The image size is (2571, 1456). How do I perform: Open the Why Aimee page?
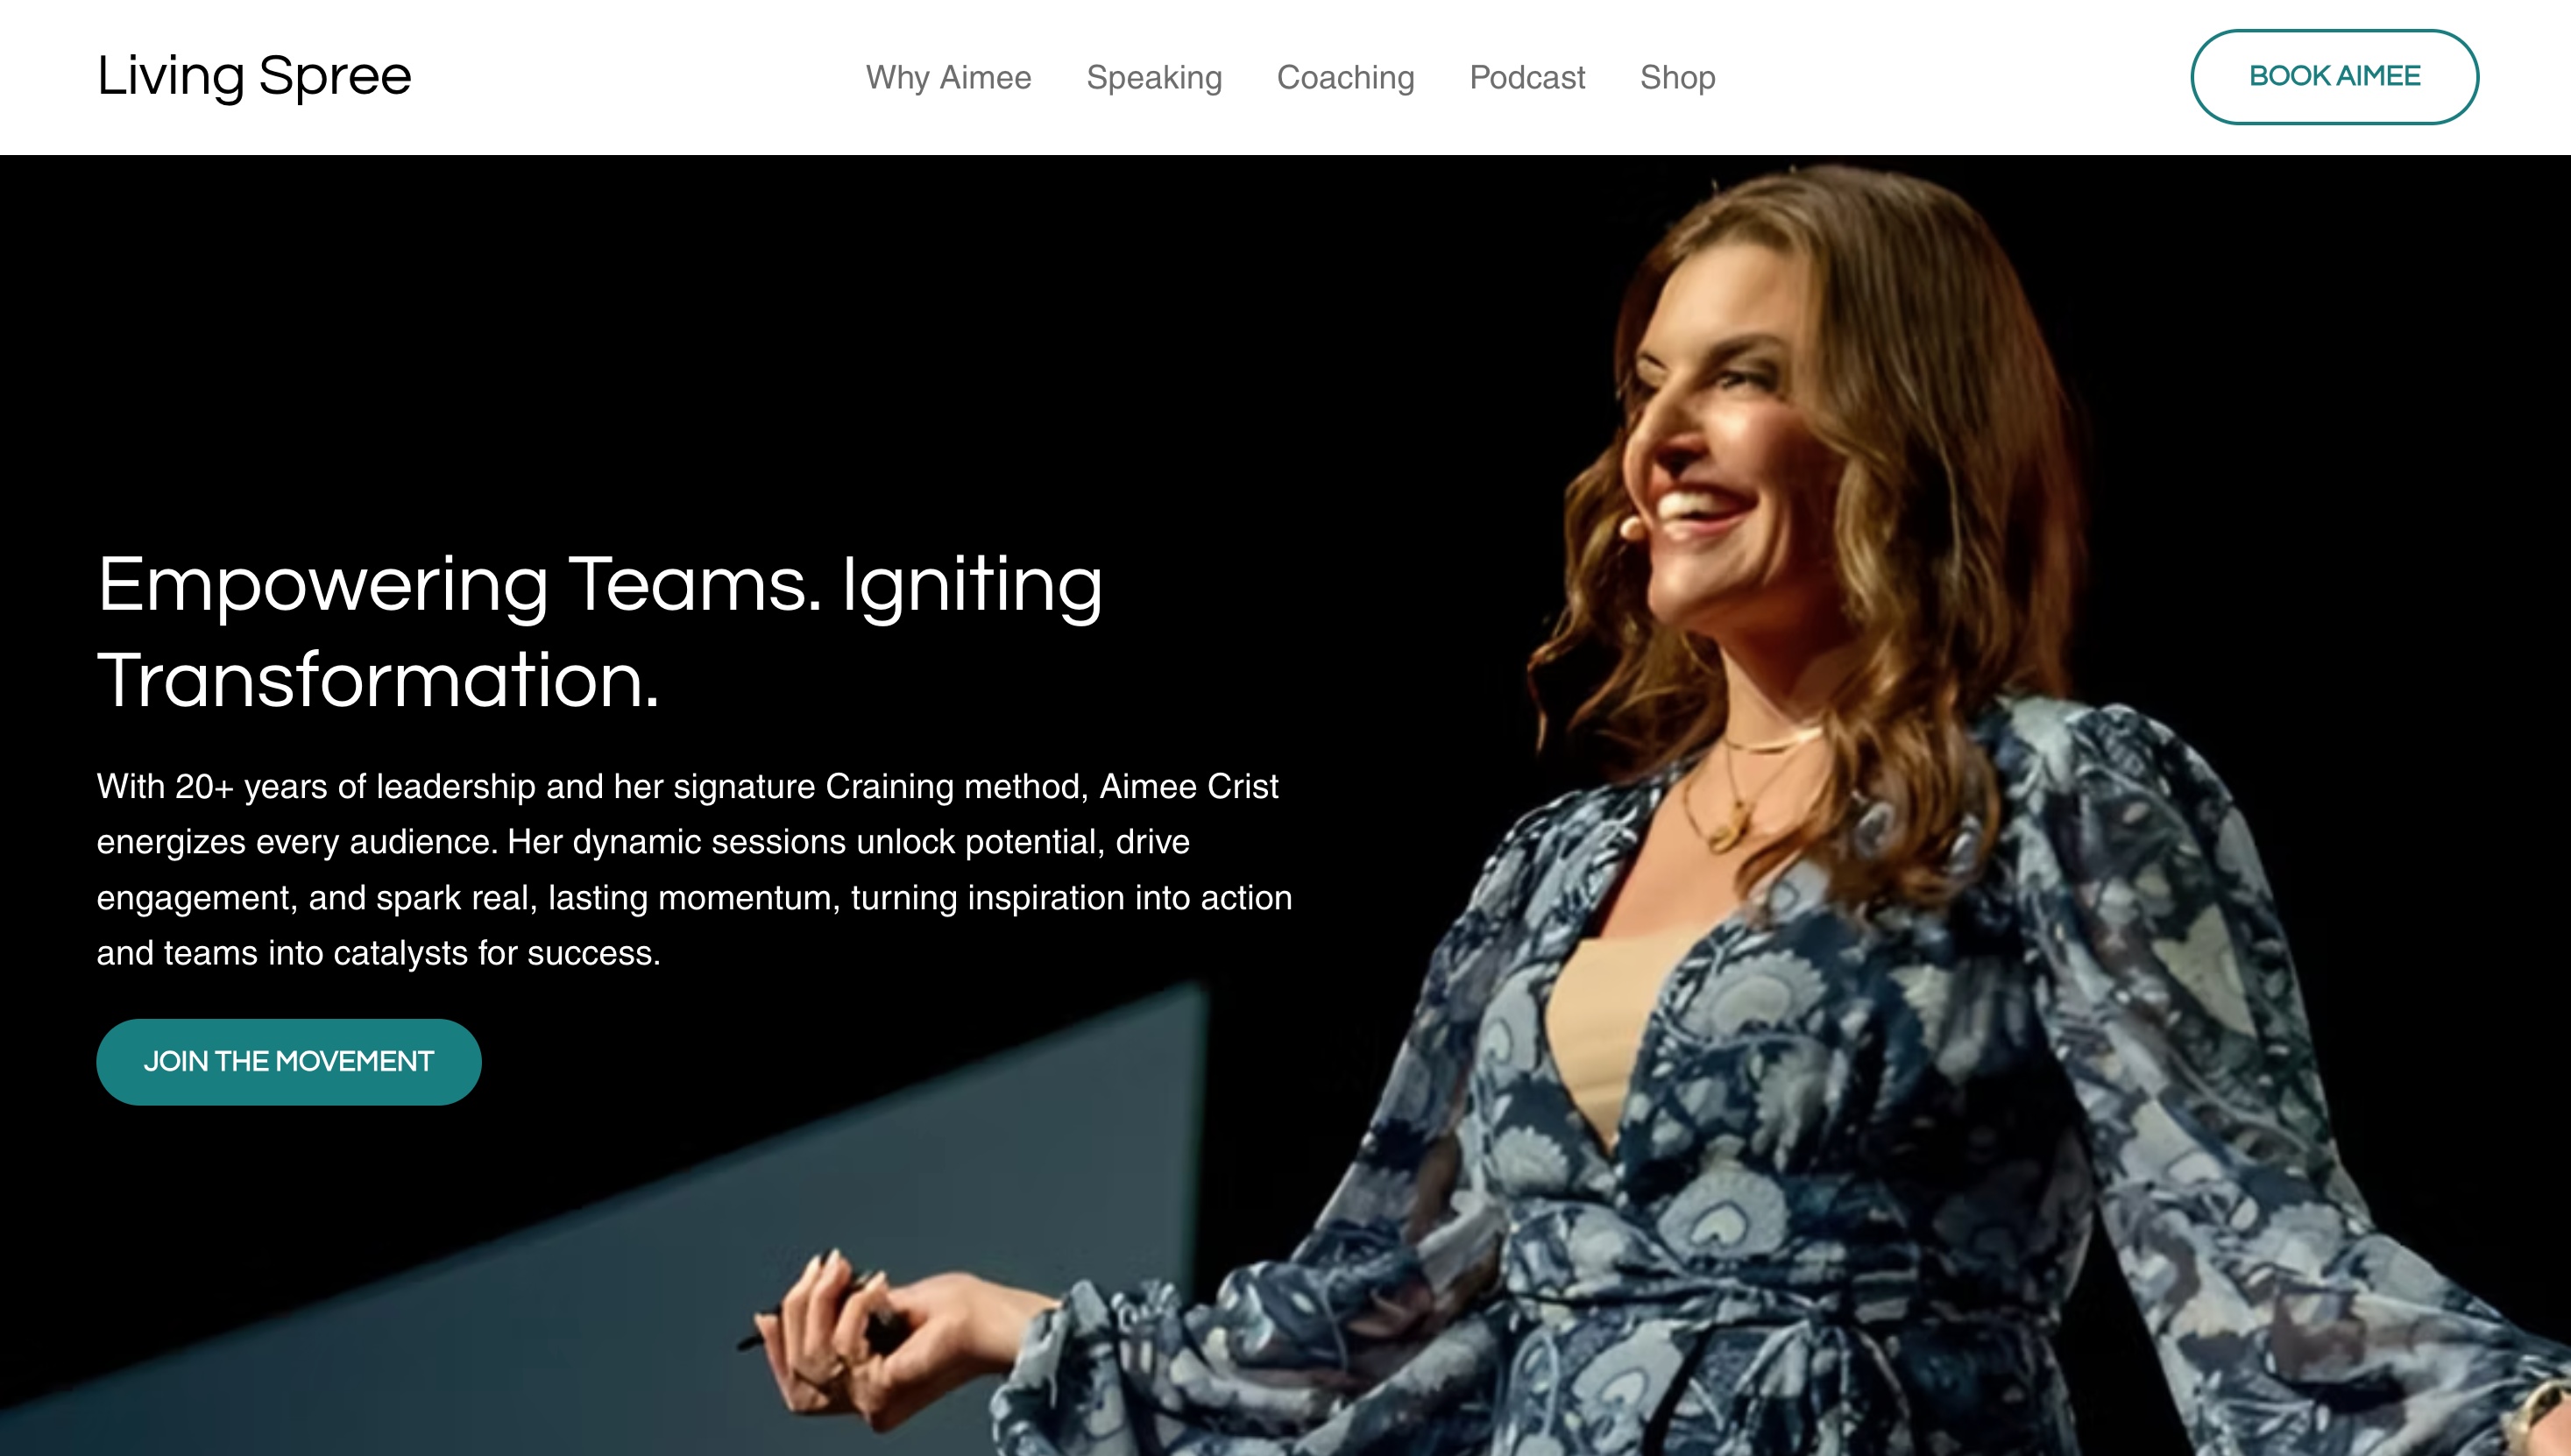point(948,77)
